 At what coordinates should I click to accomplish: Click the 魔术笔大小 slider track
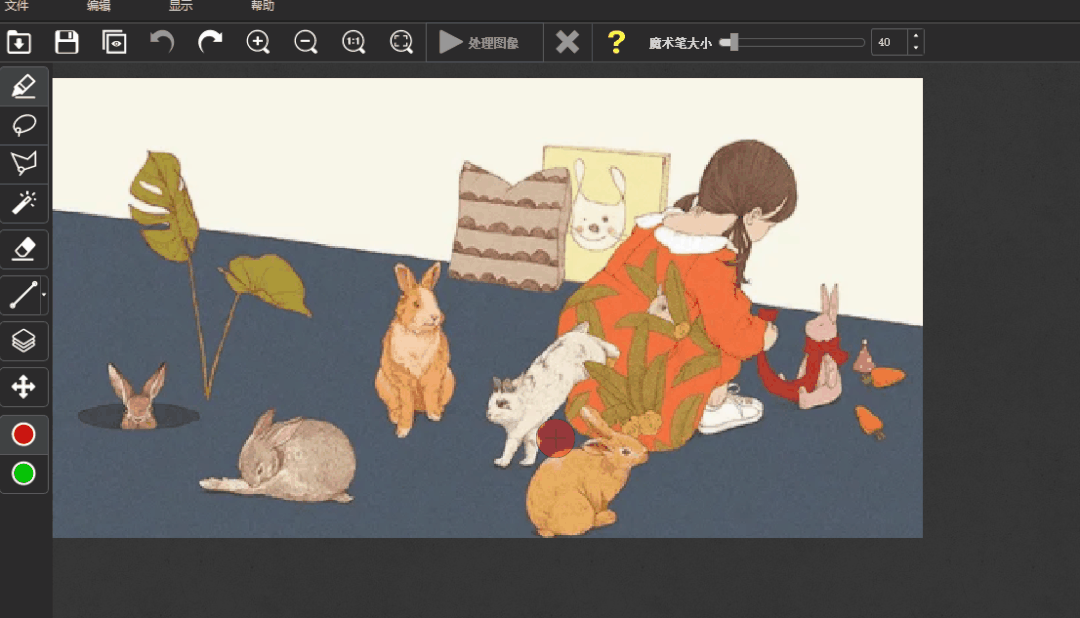(x=800, y=42)
